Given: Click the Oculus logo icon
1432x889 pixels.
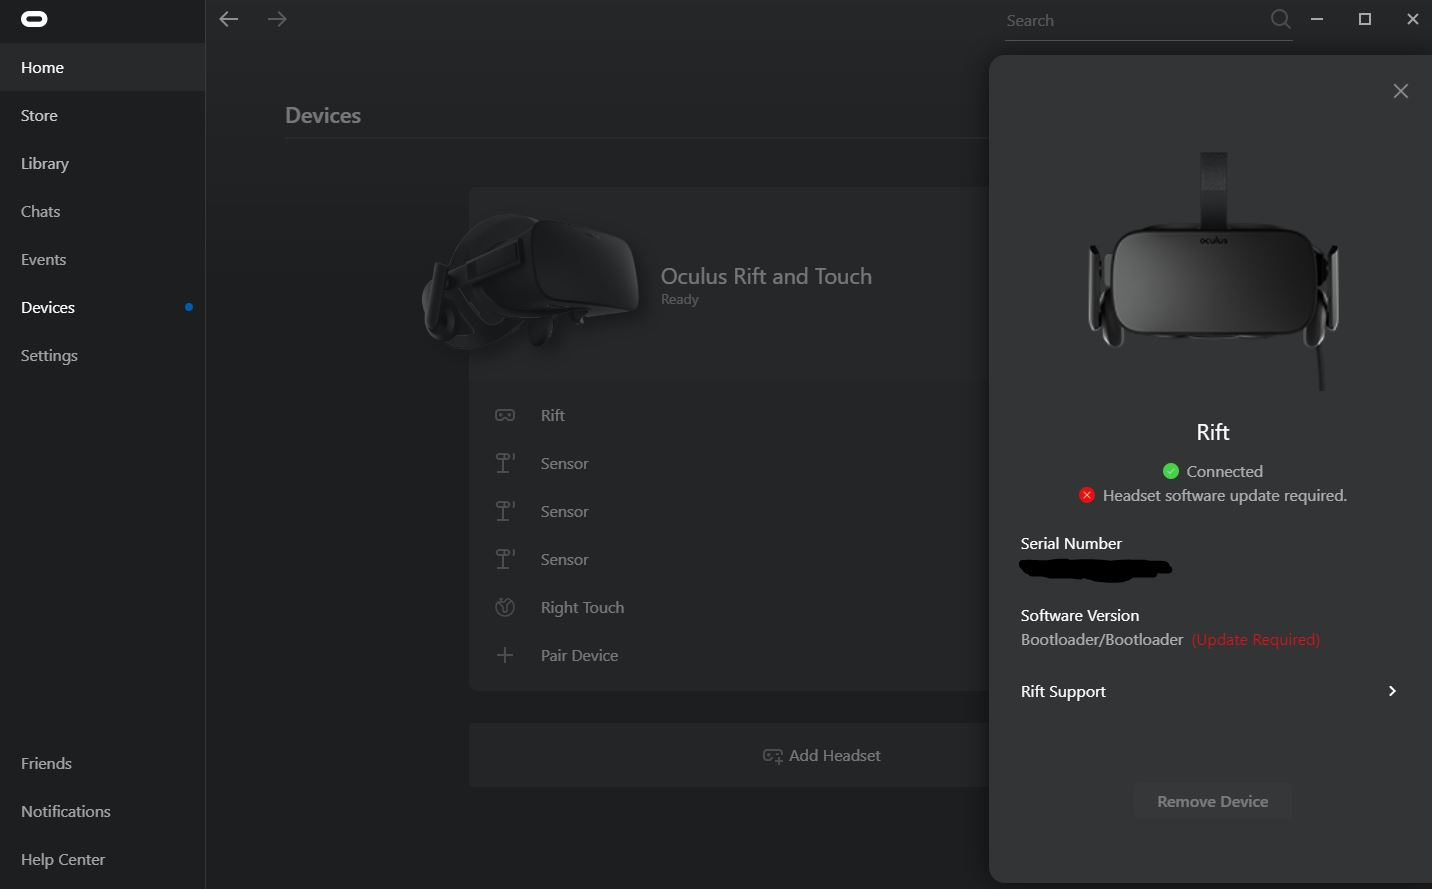Looking at the screenshot, I should [34, 19].
